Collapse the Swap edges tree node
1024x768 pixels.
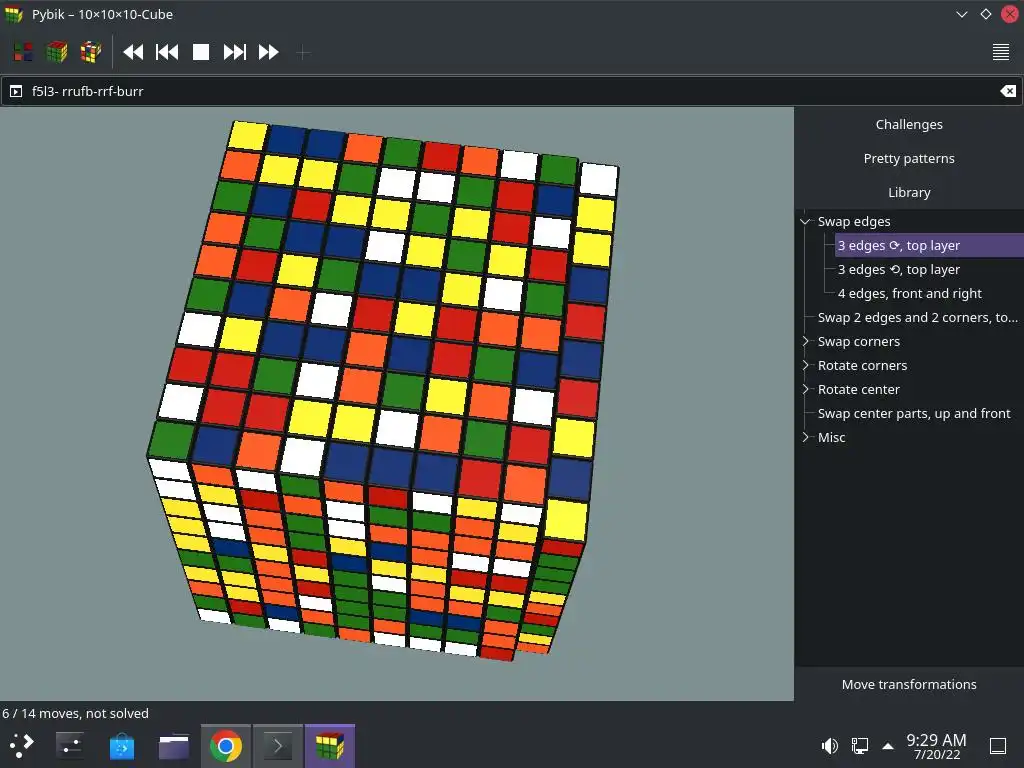tap(805, 221)
